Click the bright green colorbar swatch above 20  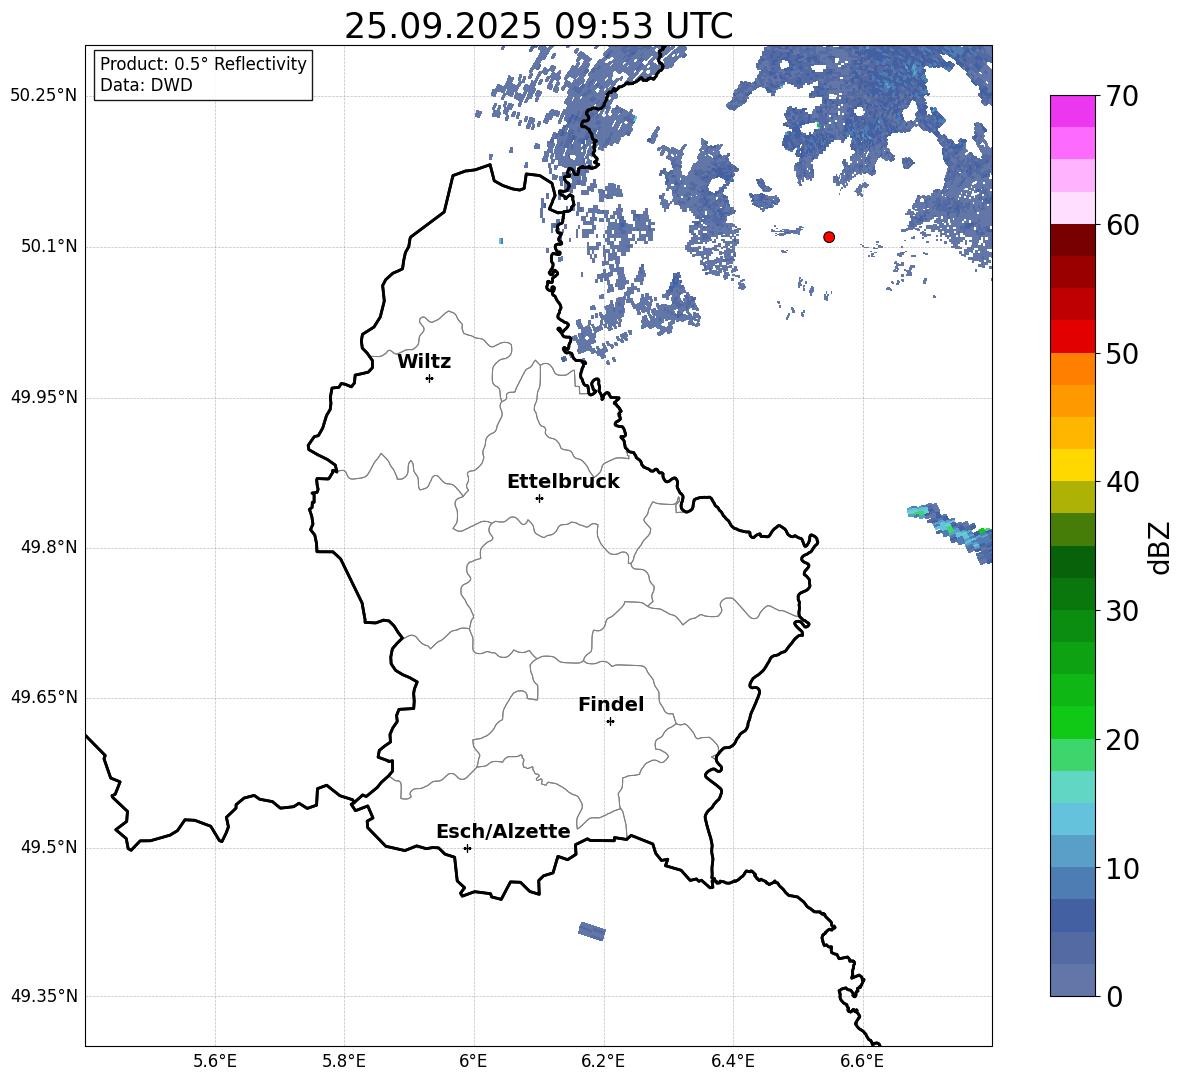click(x=1073, y=722)
